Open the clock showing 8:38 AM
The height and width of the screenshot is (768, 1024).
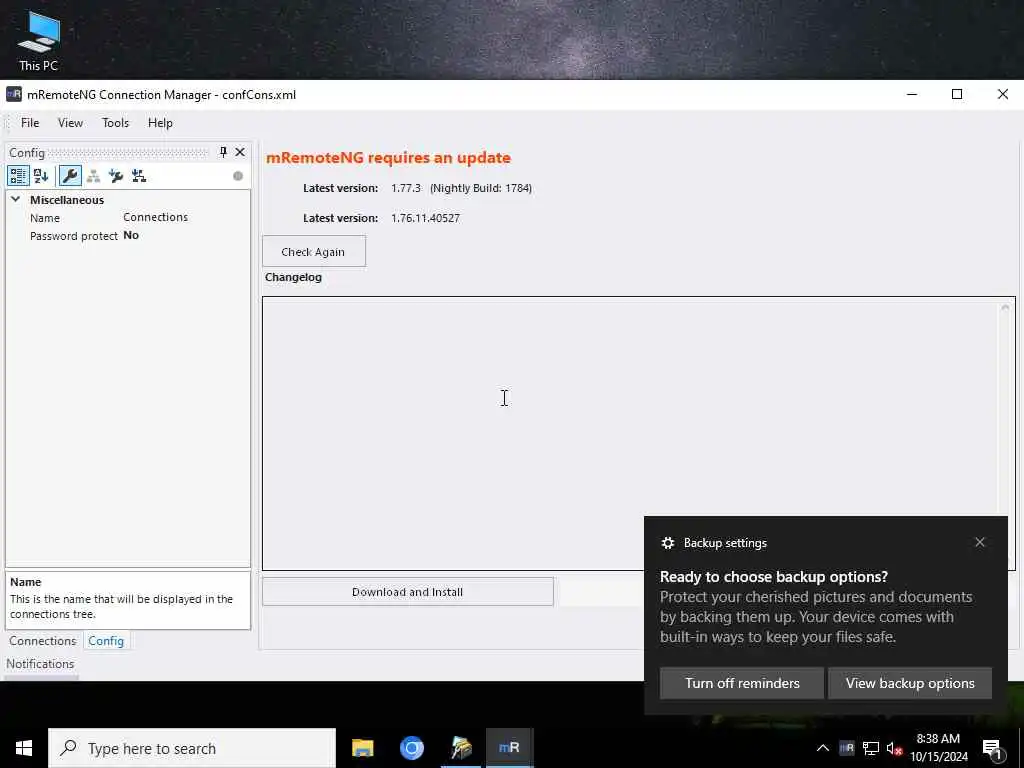938,748
